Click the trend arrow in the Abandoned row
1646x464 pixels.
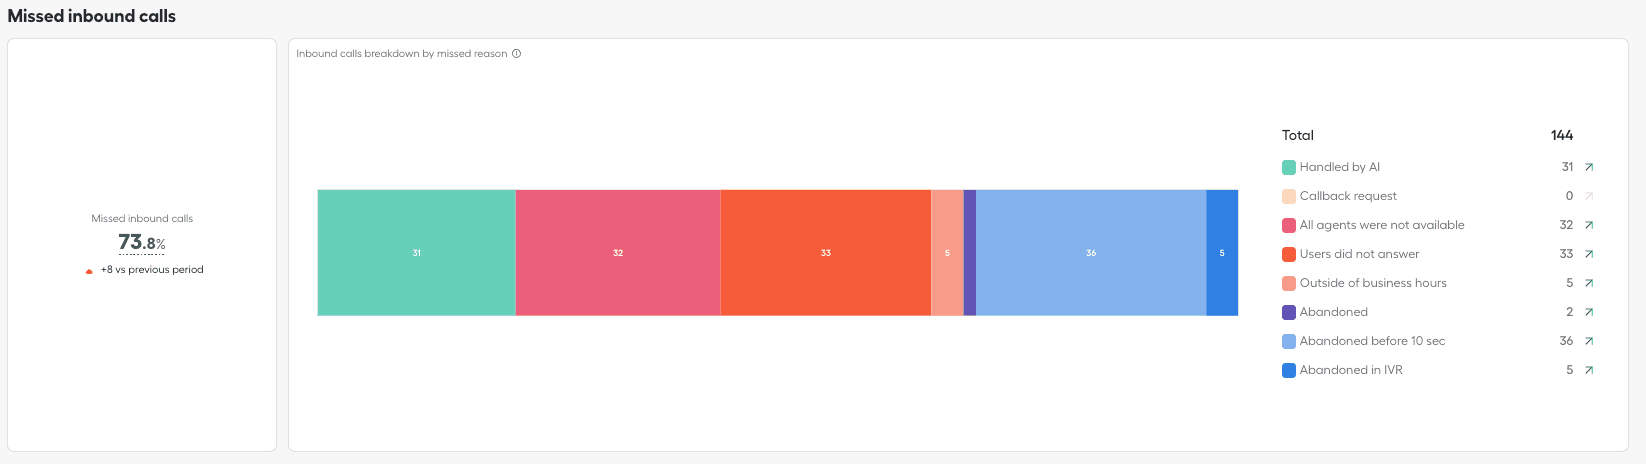(x=1589, y=312)
